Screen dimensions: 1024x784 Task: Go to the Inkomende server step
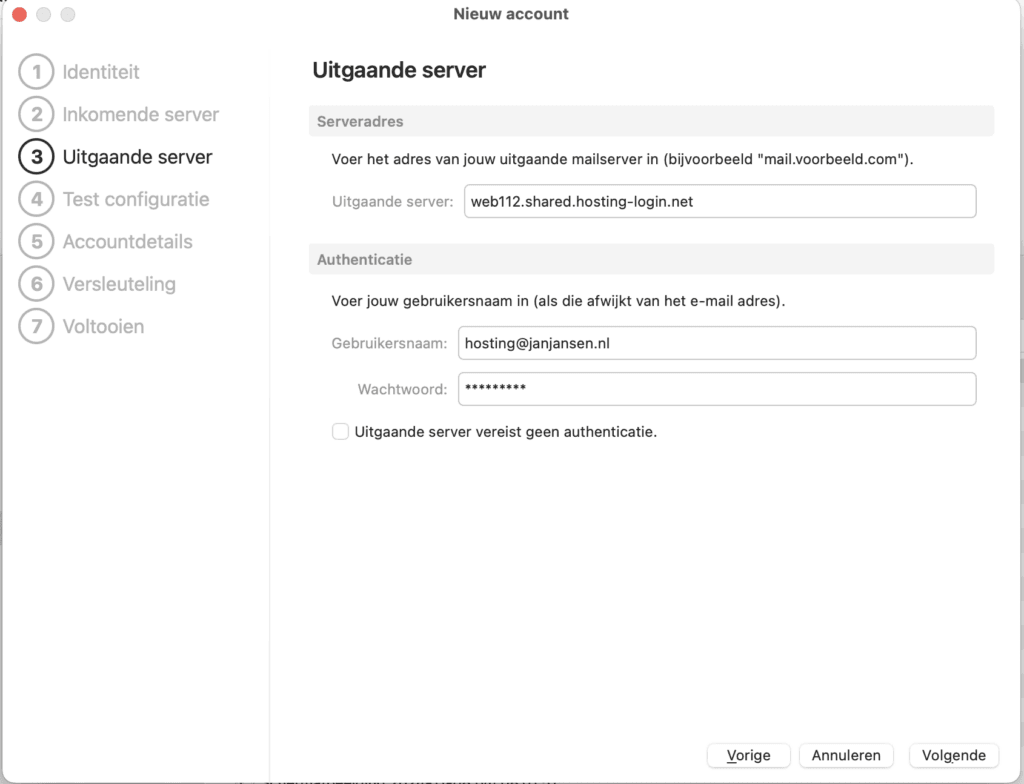140,114
